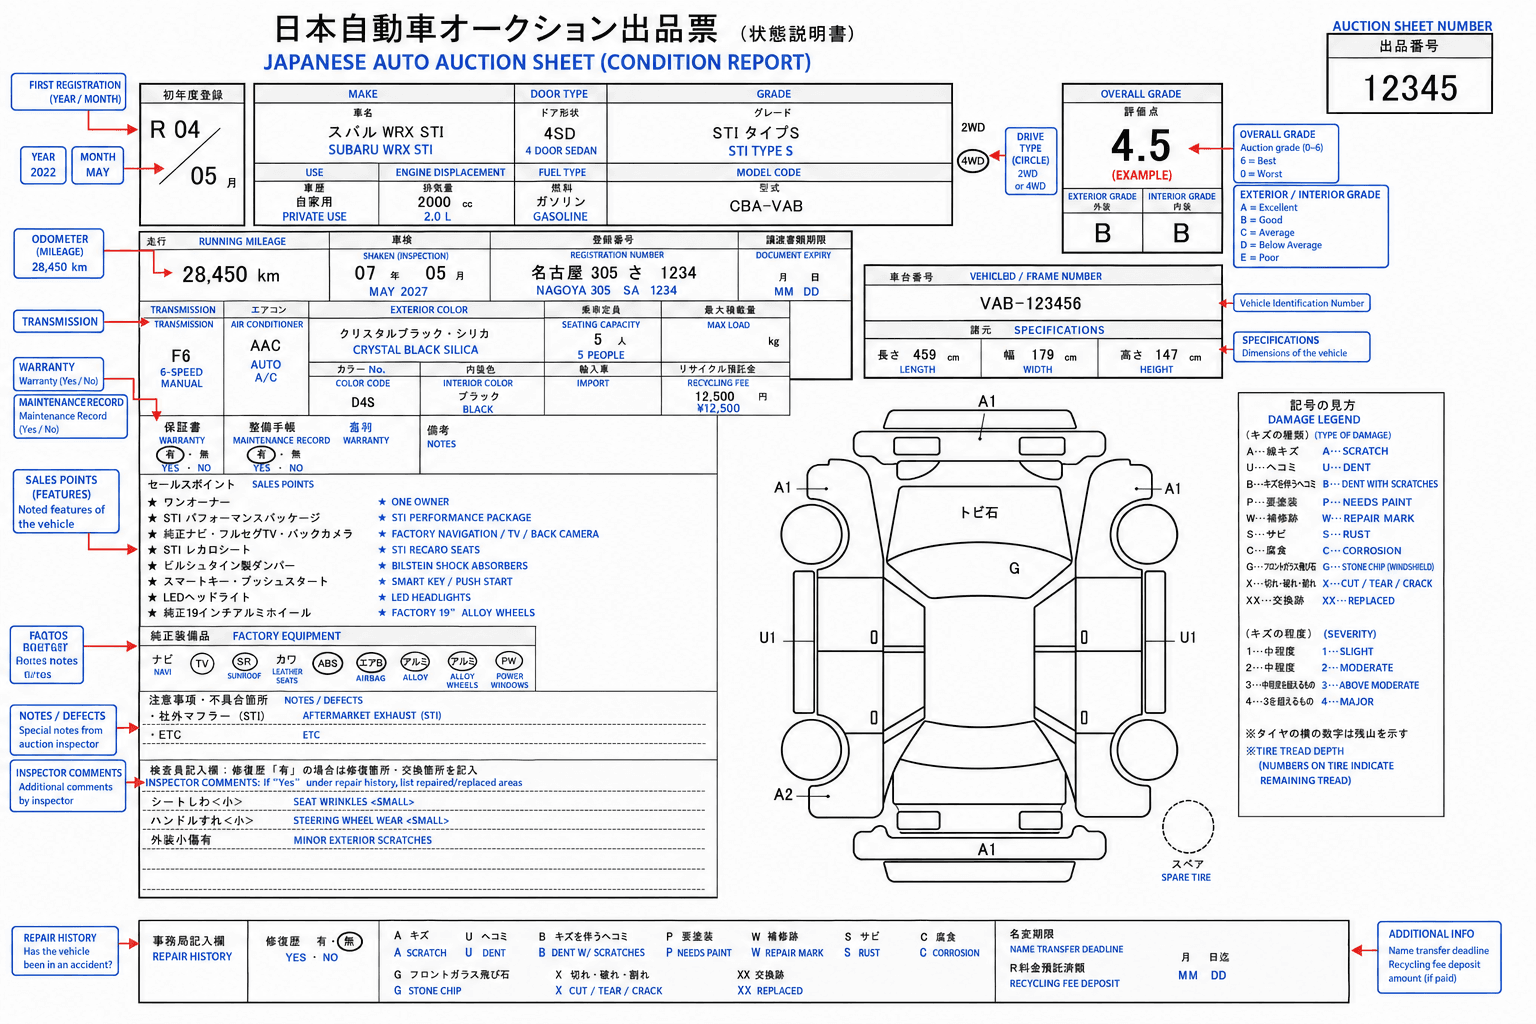
Task: Click the A1 mark above front bumper
Action: click(x=987, y=402)
